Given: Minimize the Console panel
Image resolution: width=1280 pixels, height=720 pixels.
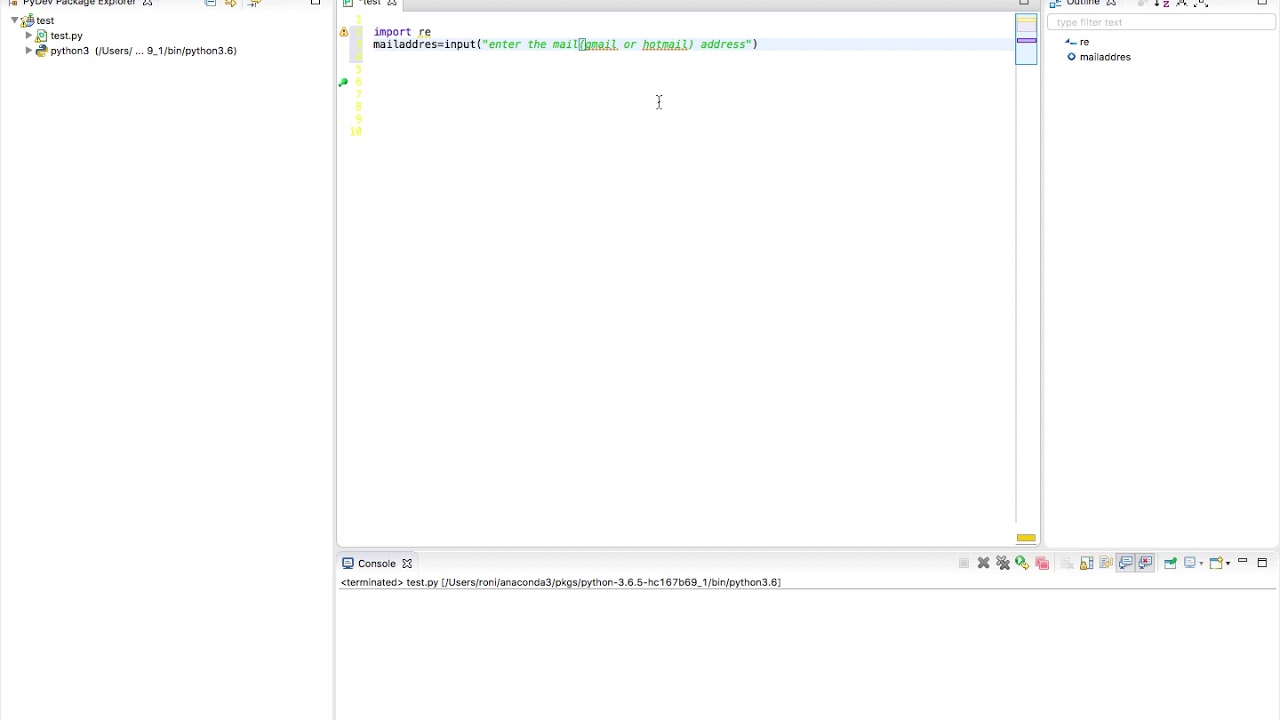Looking at the screenshot, I should [1243, 561].
